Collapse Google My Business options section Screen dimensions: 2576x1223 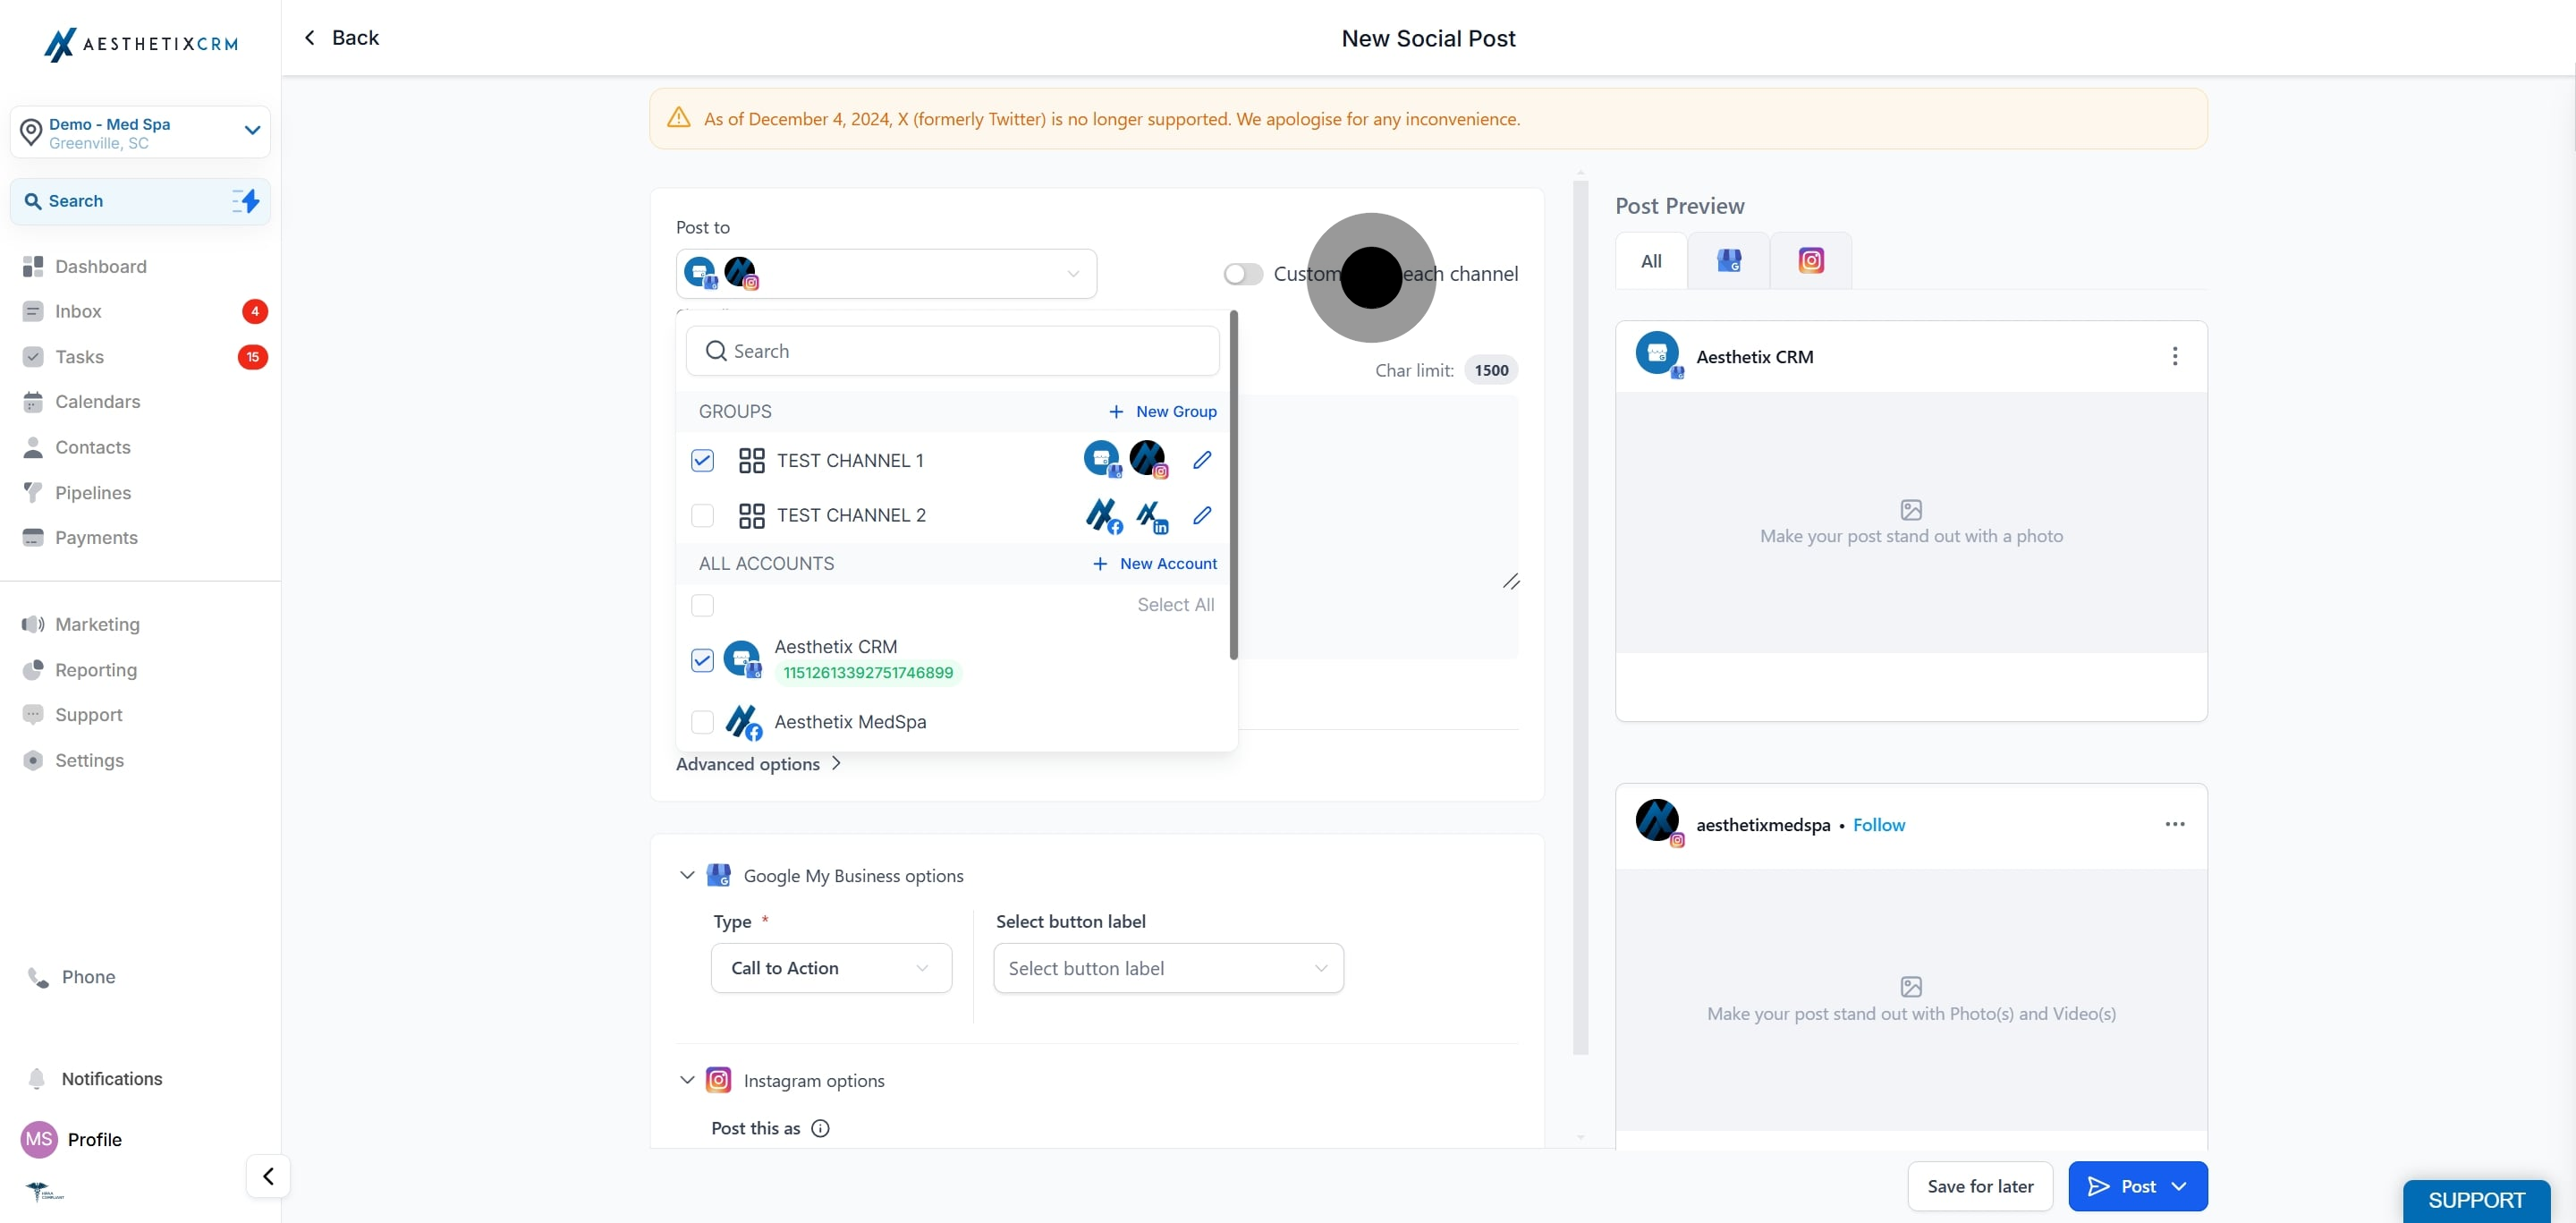687,875
